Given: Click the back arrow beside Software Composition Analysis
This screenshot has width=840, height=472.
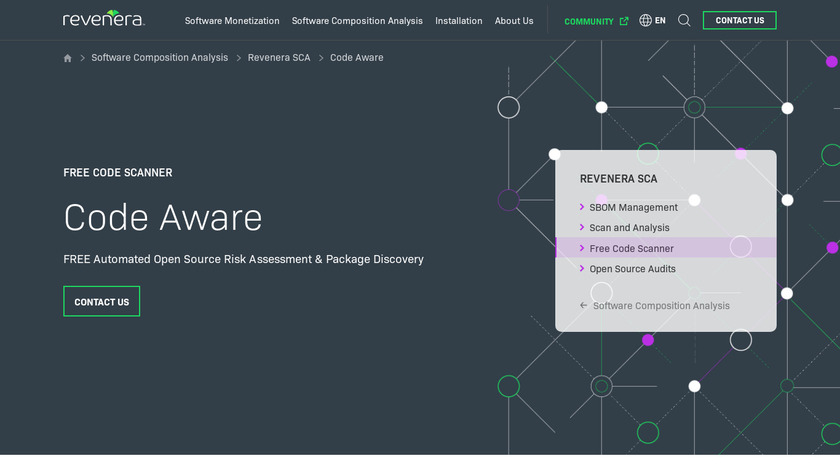Looking at the screenshot, I should 583,305.
